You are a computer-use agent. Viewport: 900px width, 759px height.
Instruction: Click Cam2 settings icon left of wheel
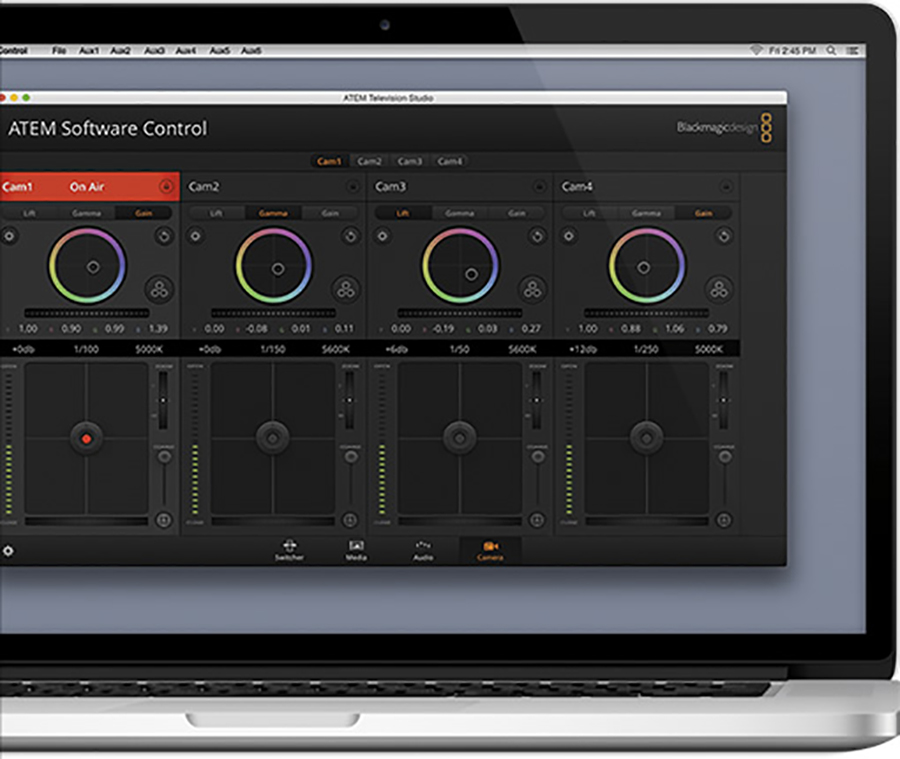[196, 236]
